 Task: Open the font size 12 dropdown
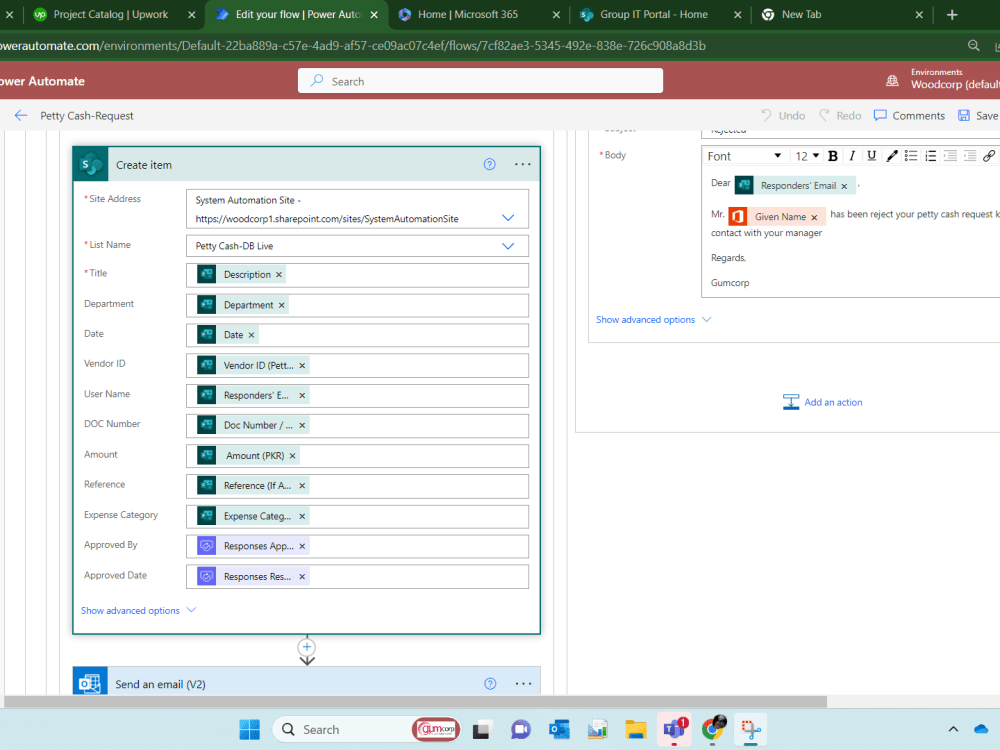(x=807, y=156)
